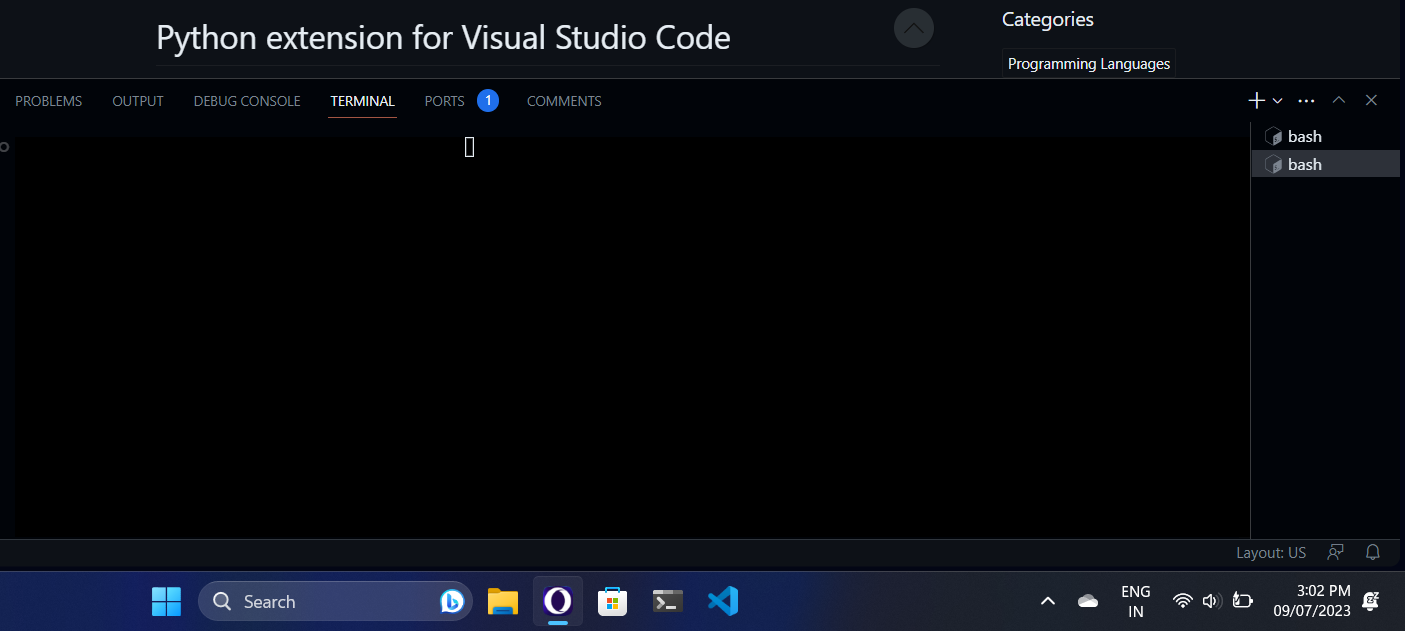
Task: Open a new terminal with the plus icon
Action: 1255,100
